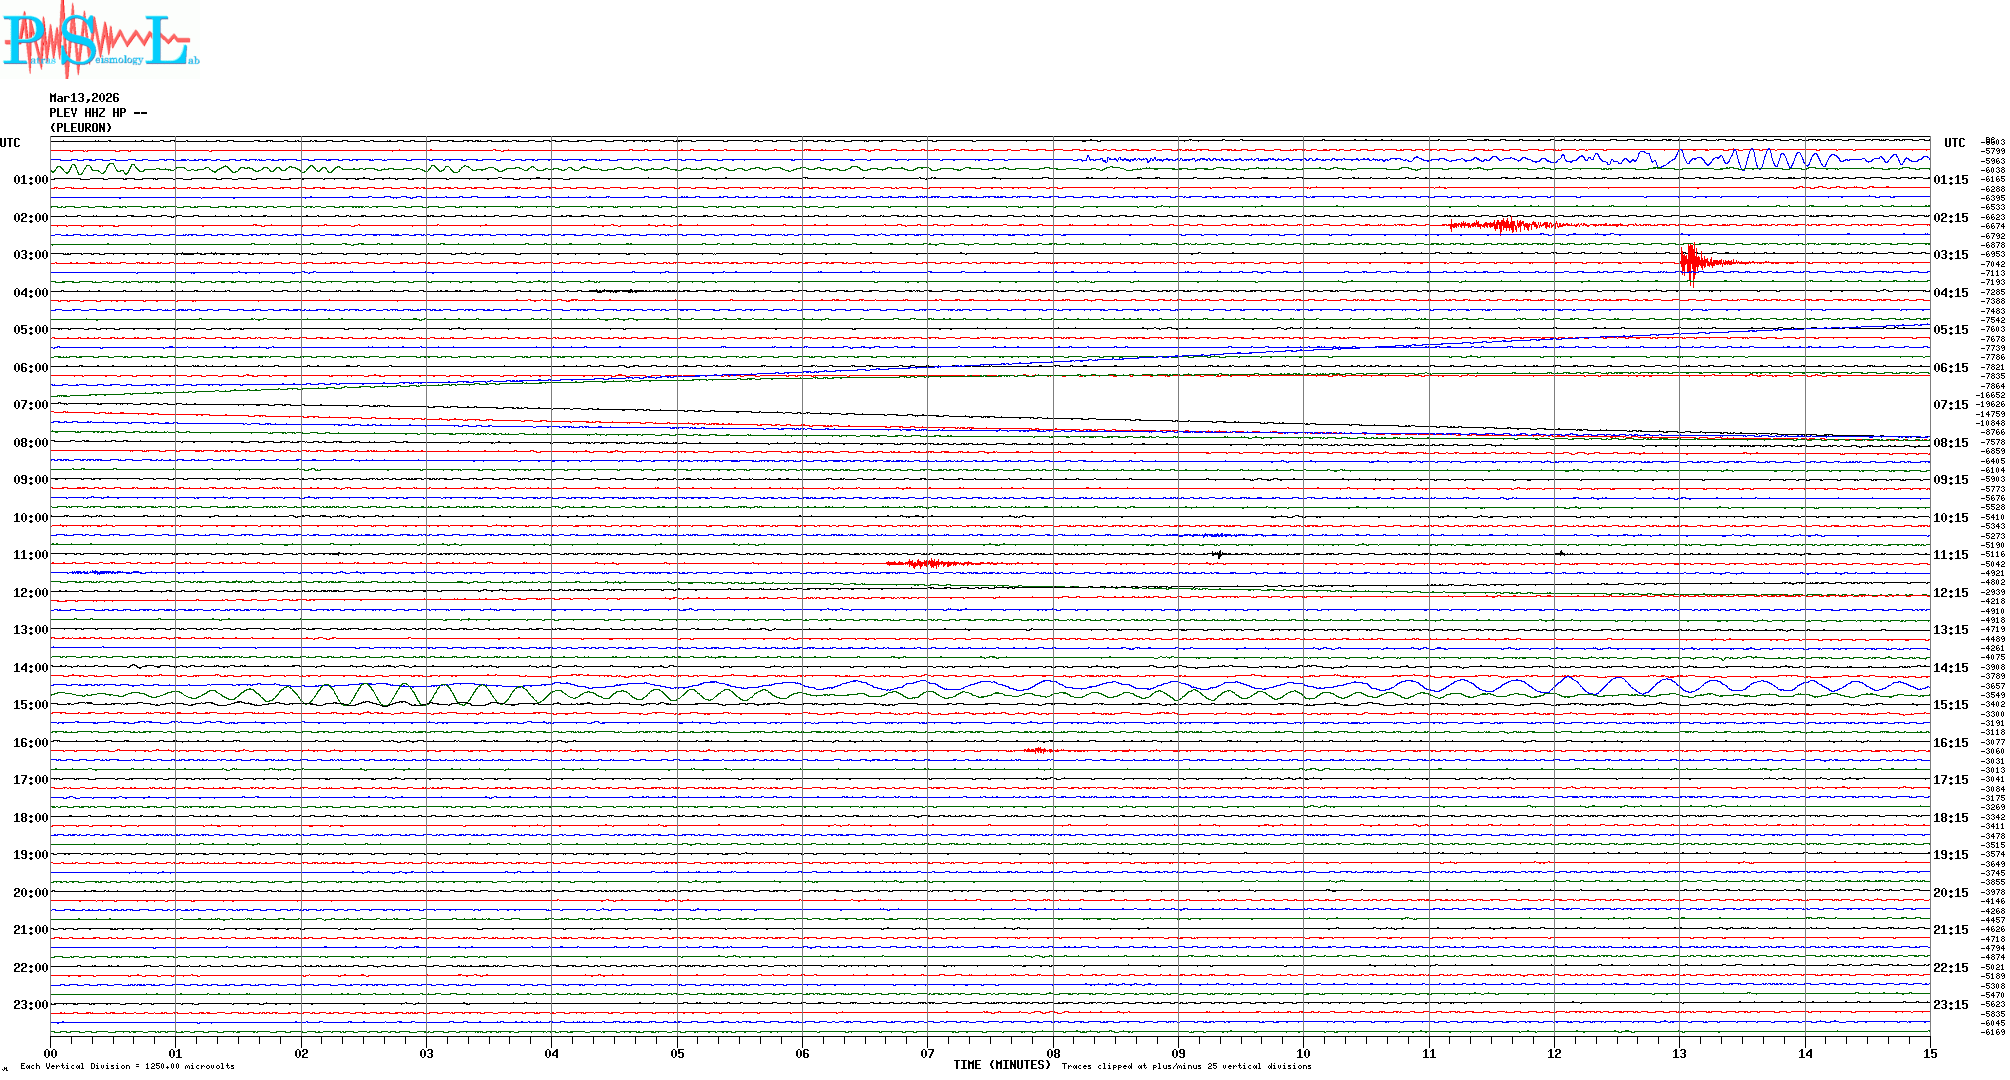The image size is (2010, 1080).
Task: Click minute marker 05 on bottom axis
Action: click(677, 1053)
